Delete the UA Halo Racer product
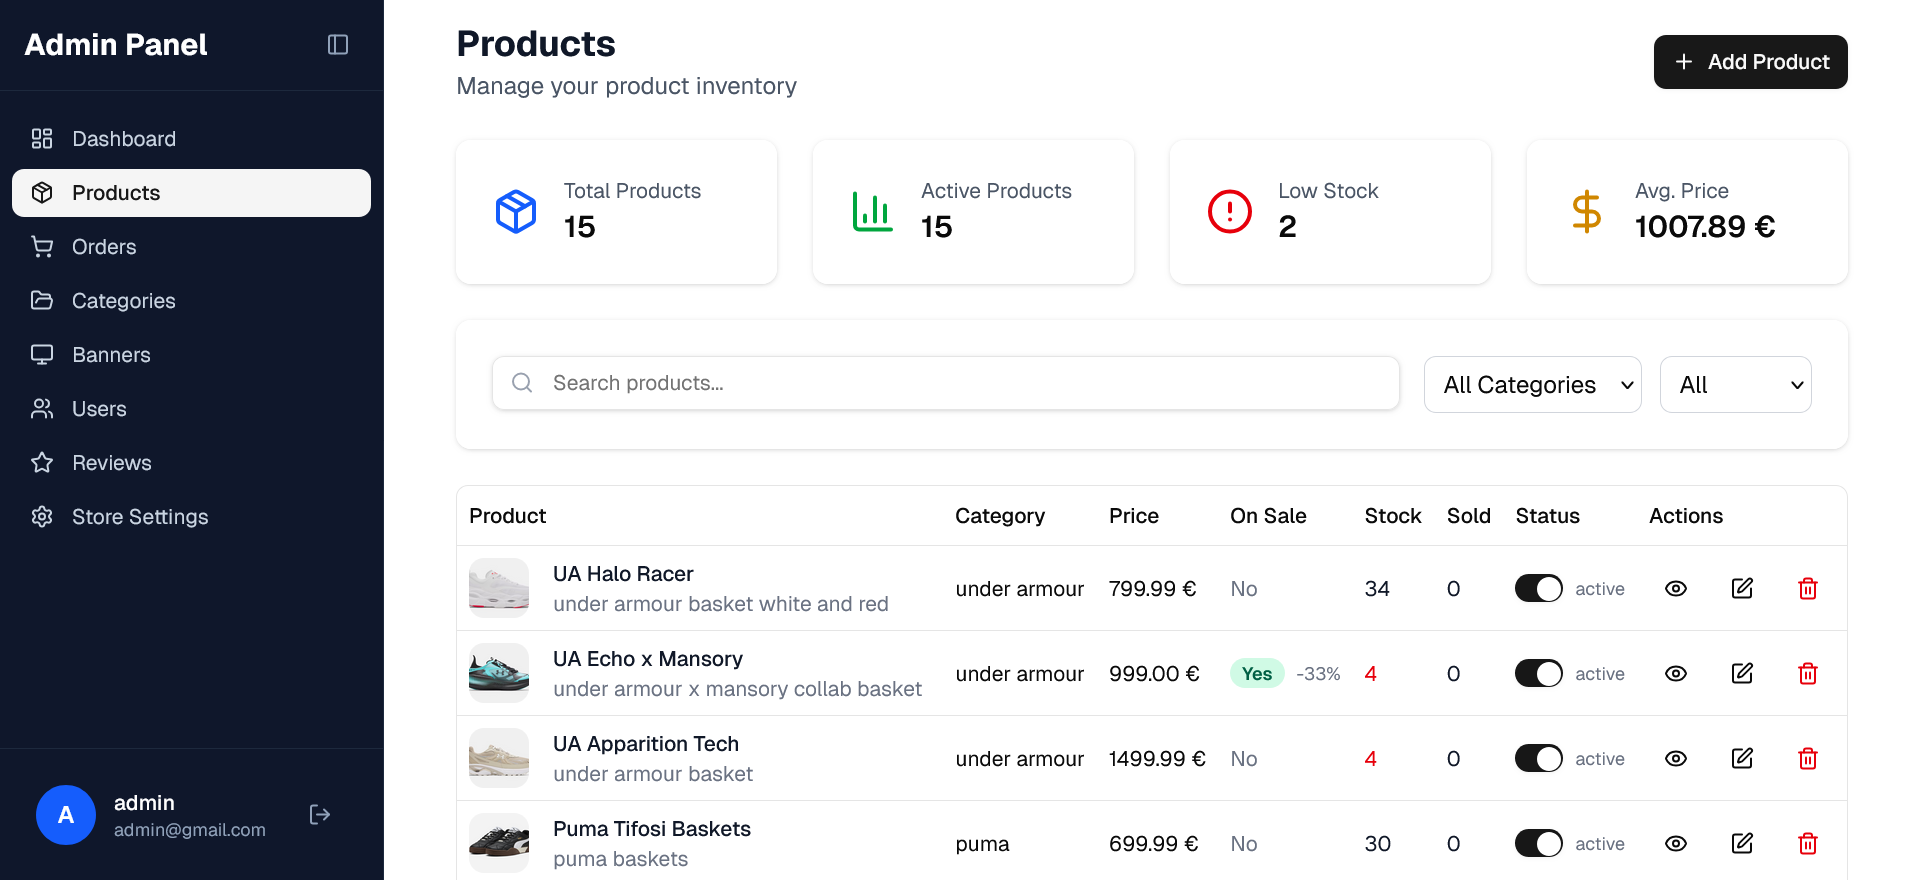The image size is (1920, 880). pos(1807,589)
